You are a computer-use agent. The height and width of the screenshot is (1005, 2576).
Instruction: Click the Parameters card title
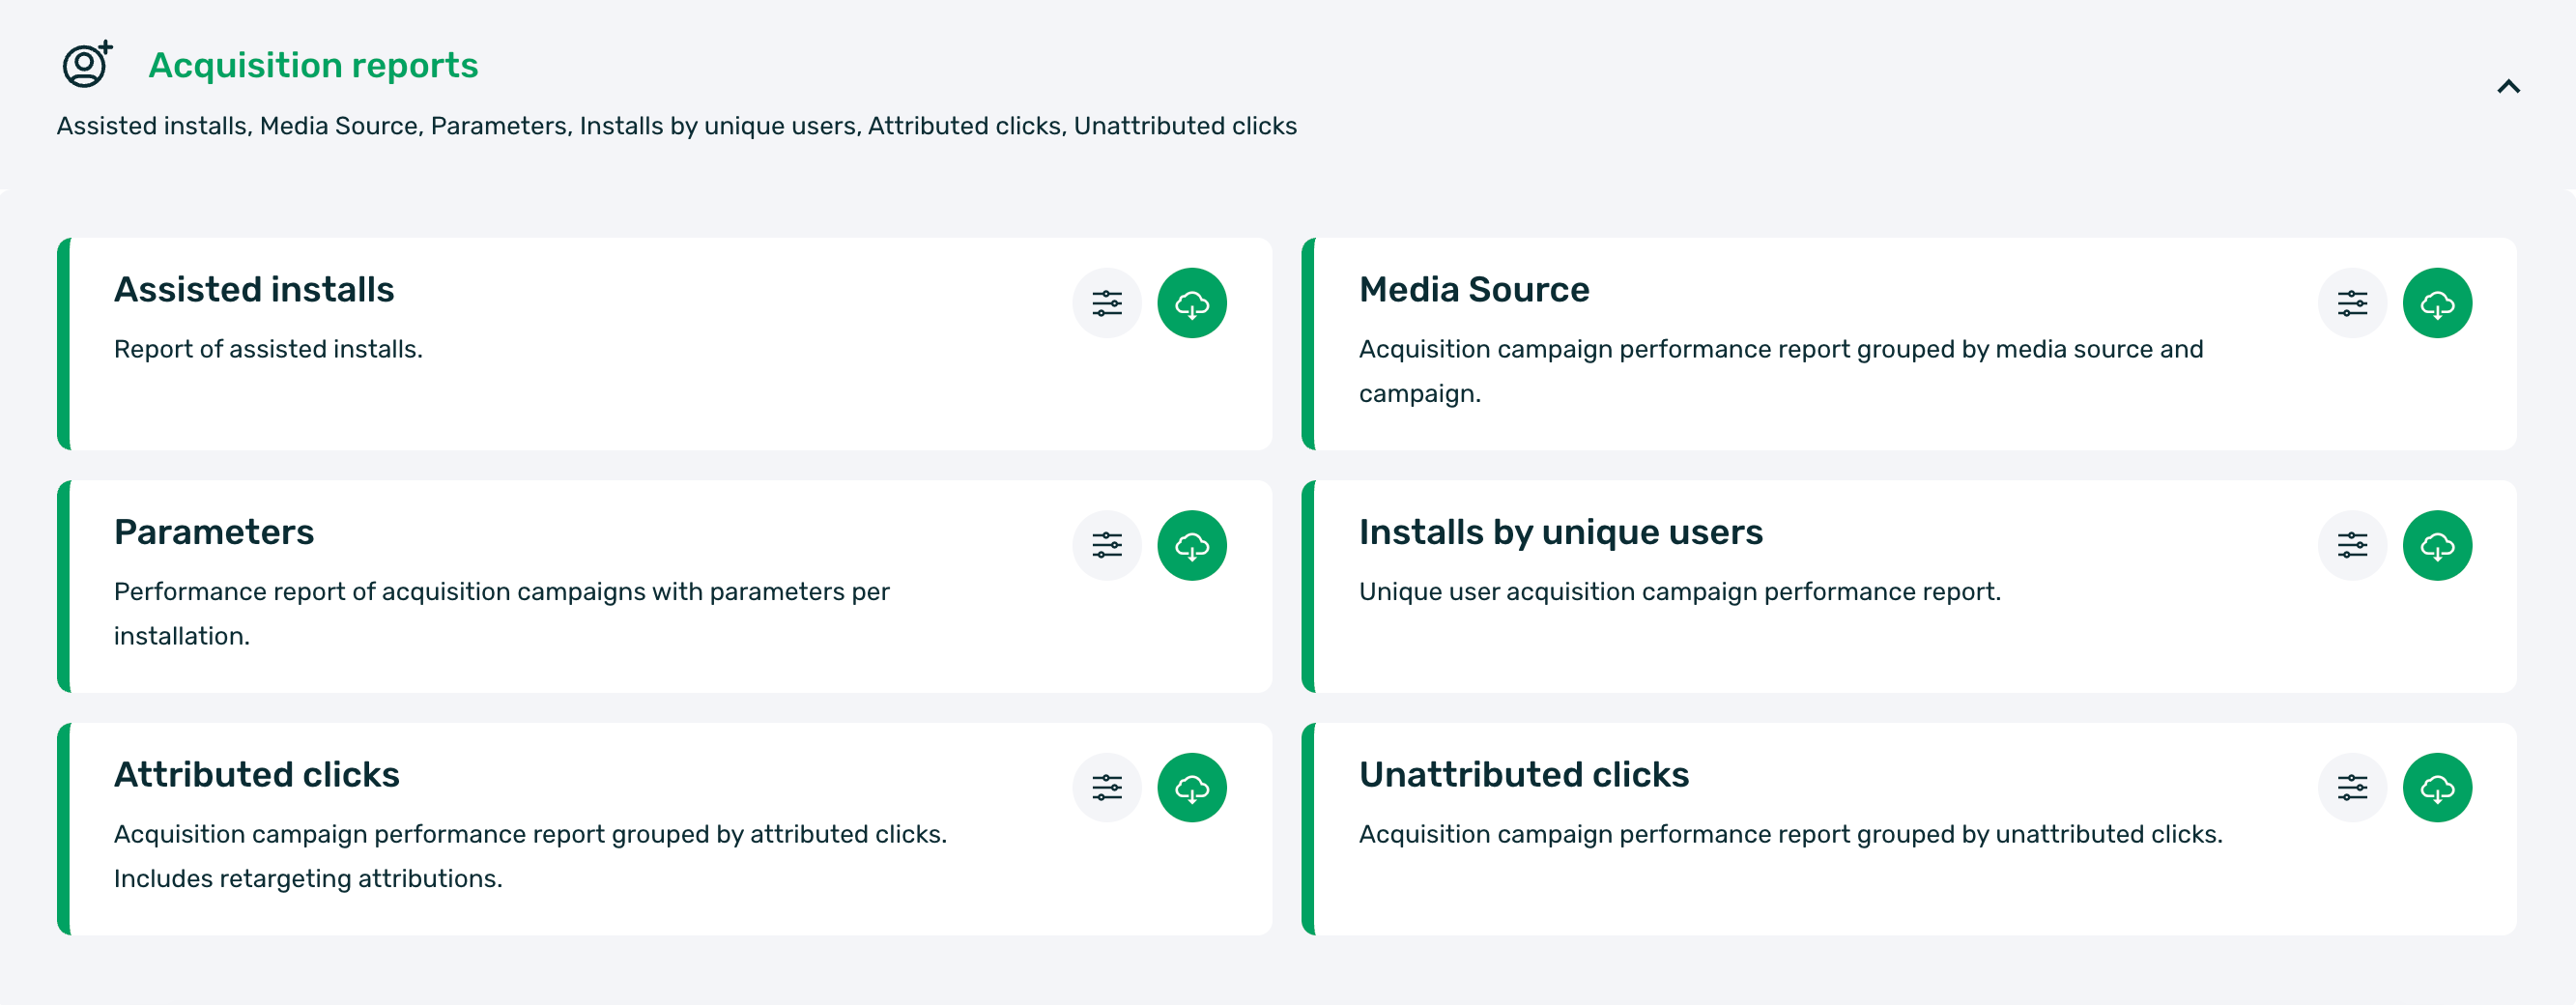point(214,532)
